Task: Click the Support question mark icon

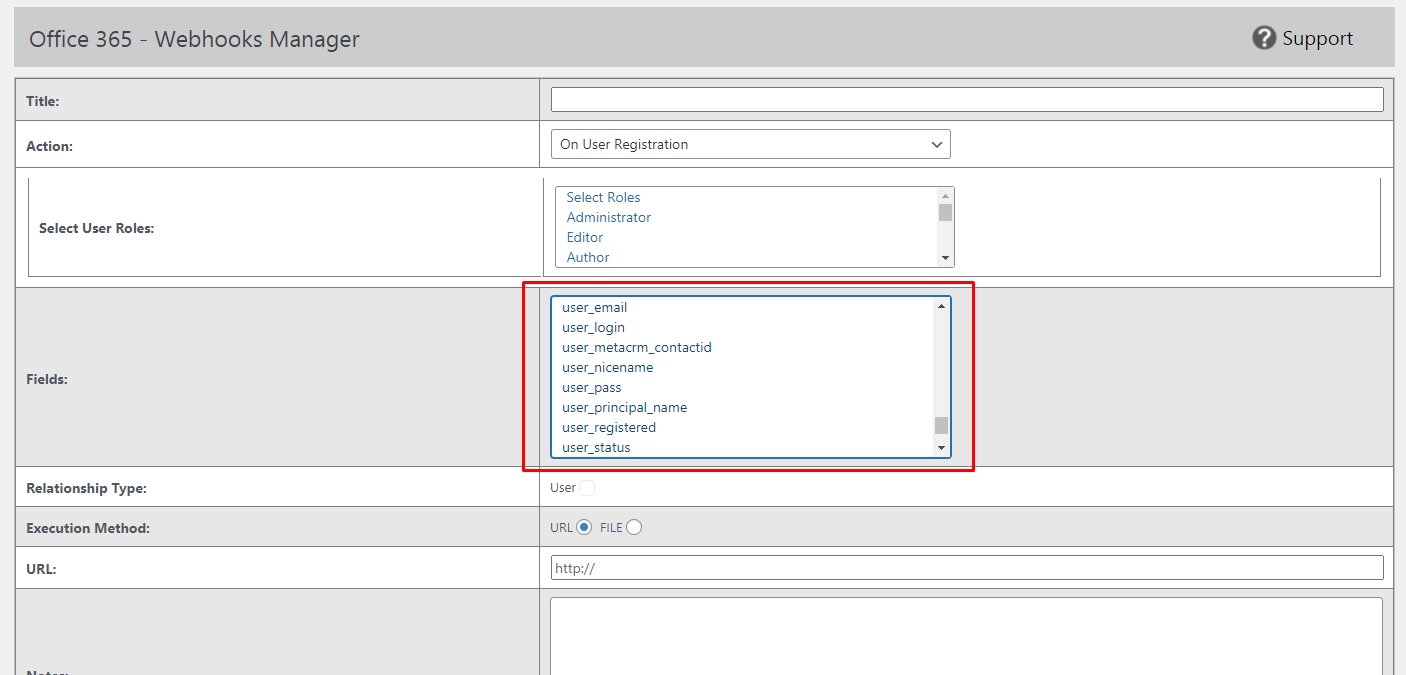Action: [x=1264, y=38]
